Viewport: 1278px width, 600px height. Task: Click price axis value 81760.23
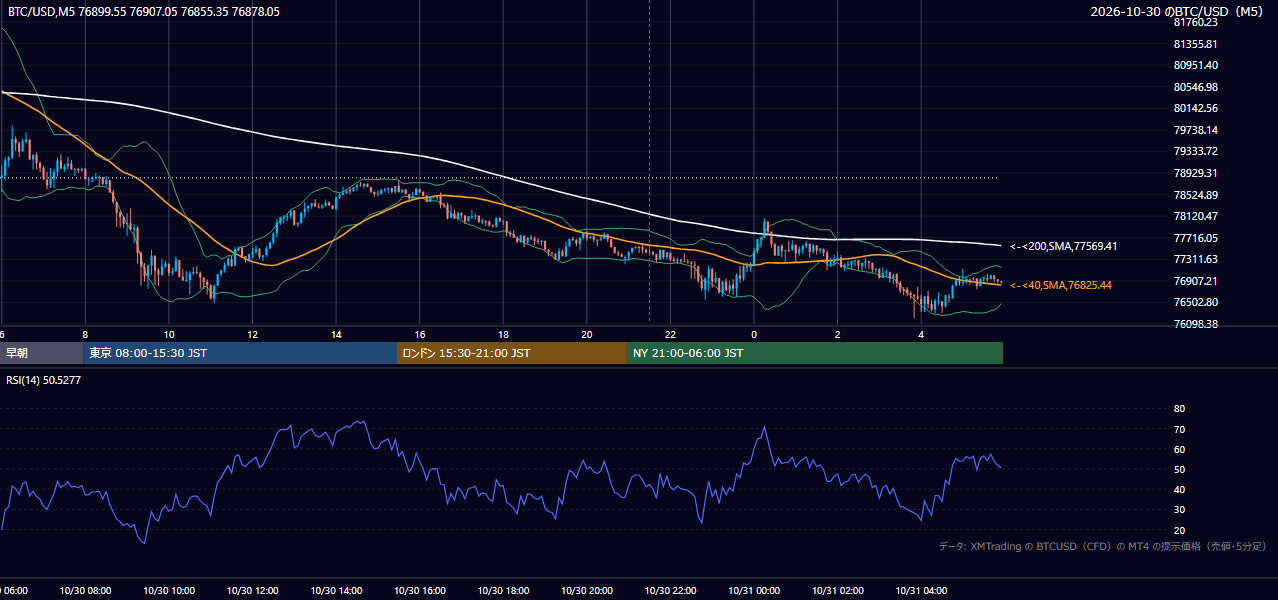1195,22
